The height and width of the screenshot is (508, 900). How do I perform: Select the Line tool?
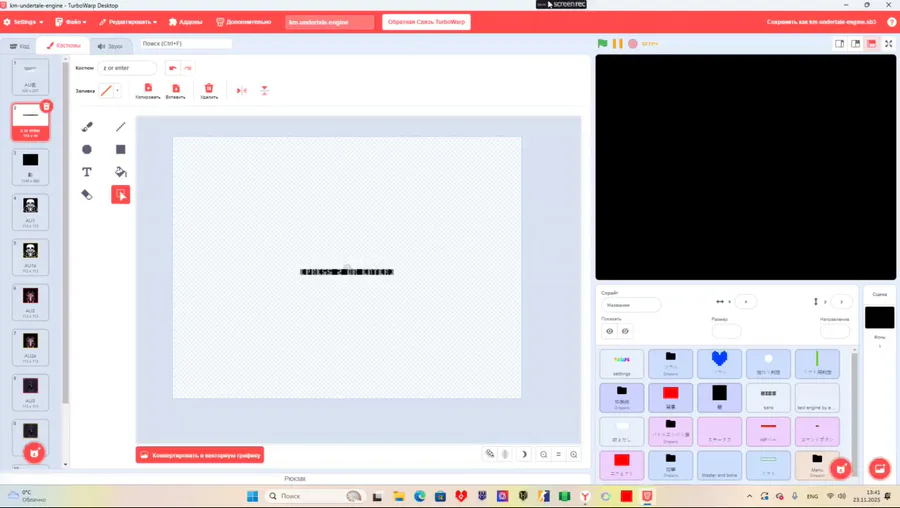click(121, 126)
